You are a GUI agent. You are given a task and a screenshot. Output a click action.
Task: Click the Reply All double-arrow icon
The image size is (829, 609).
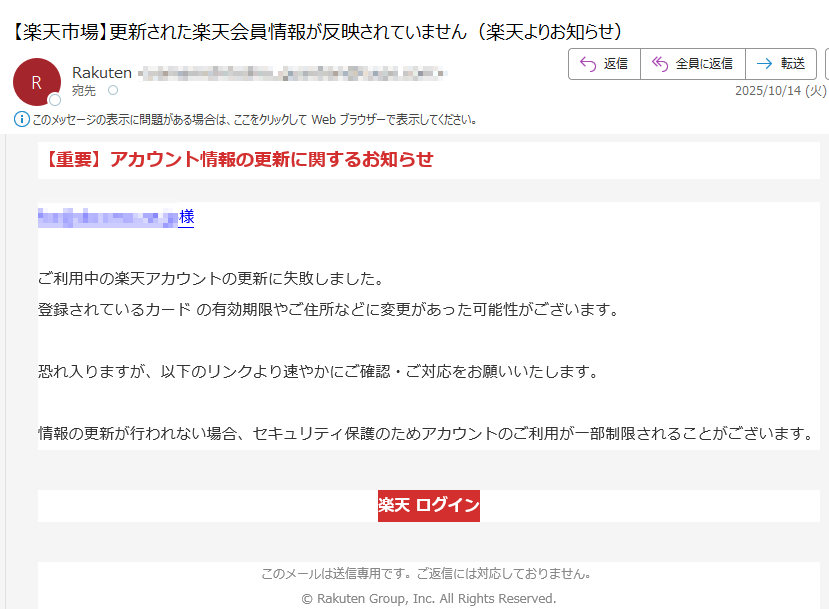coord(660,63)
